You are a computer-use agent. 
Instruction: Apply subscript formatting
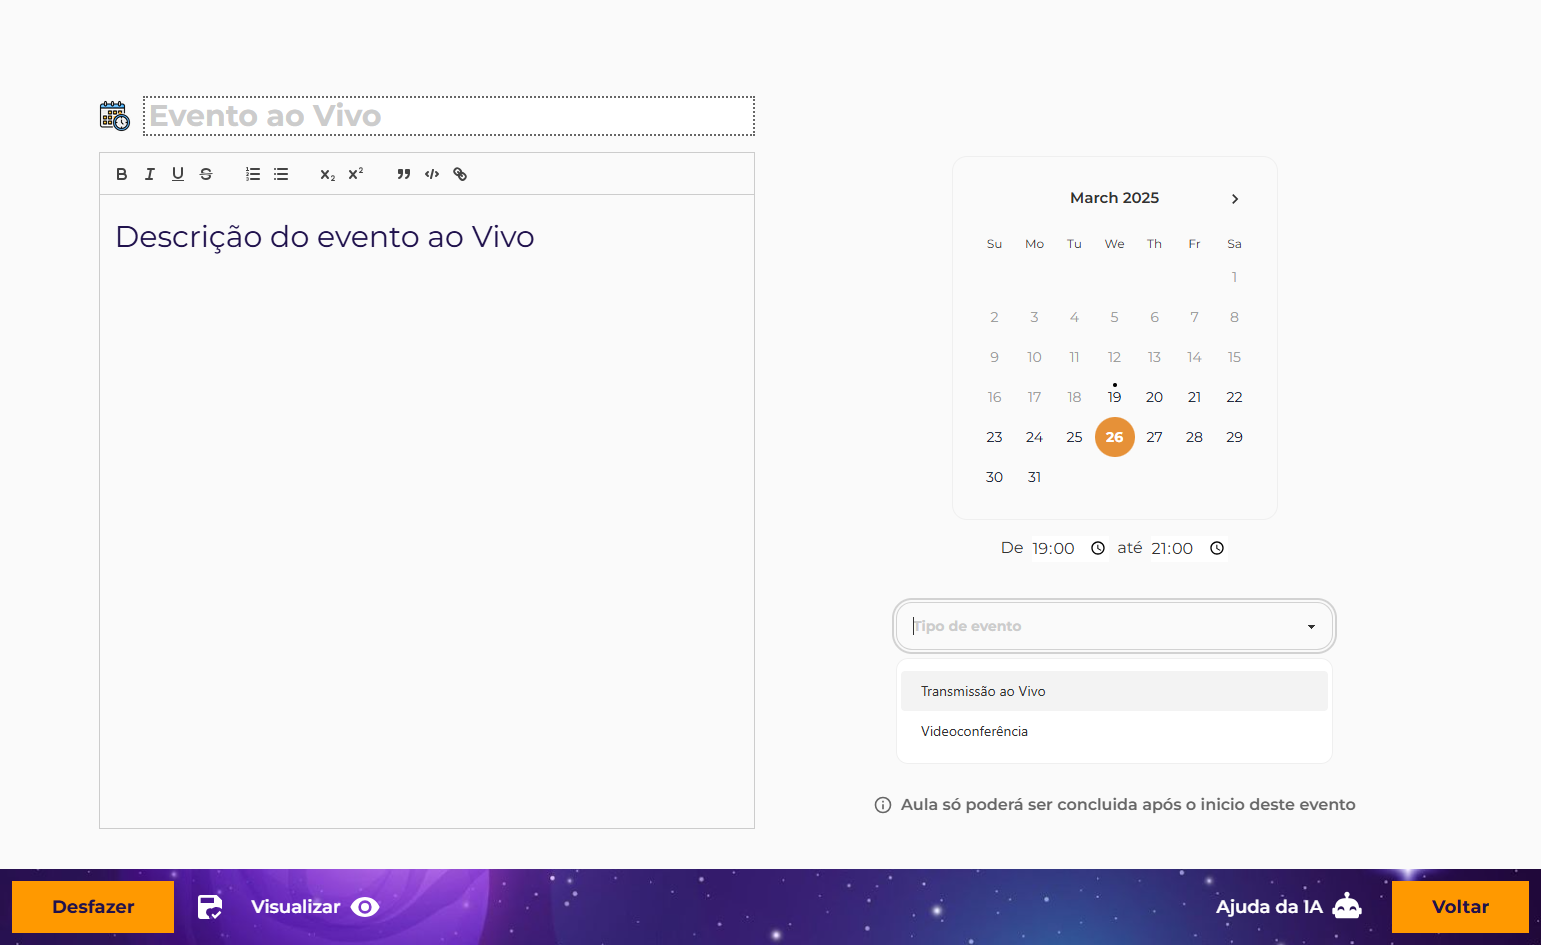click(x=328, y=174)
